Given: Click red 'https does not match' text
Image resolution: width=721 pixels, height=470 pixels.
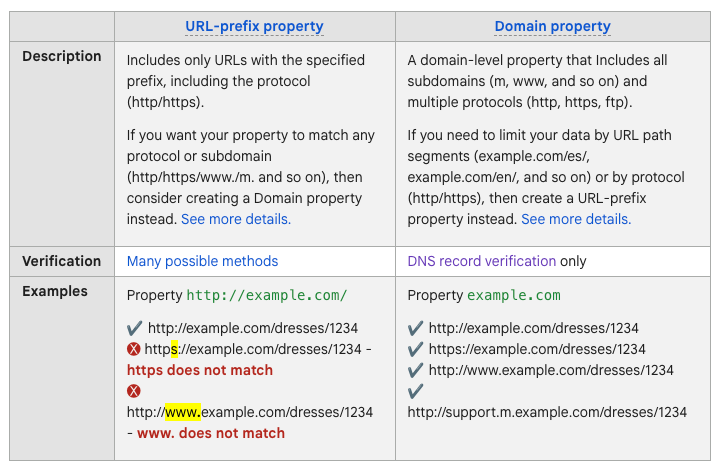Looking at the screenshot, I should (x=200, y=370).
